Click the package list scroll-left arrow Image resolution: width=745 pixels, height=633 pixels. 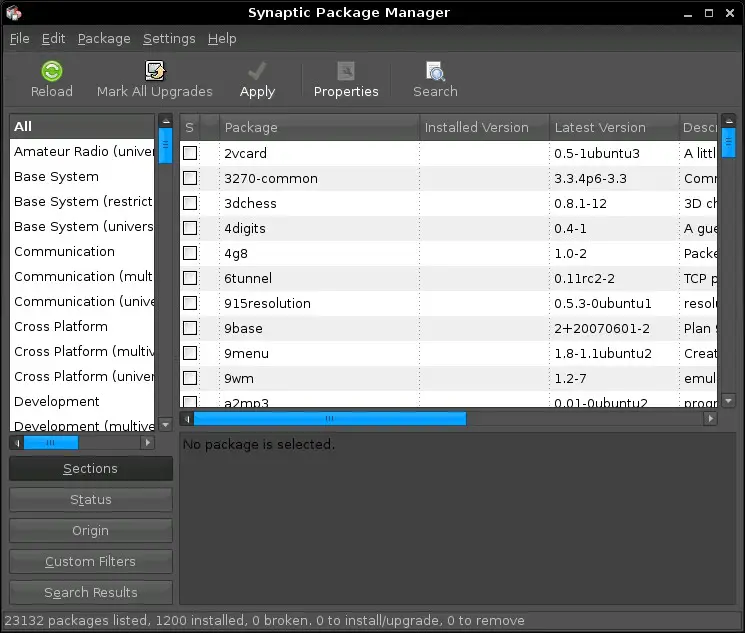pos(187,419)
